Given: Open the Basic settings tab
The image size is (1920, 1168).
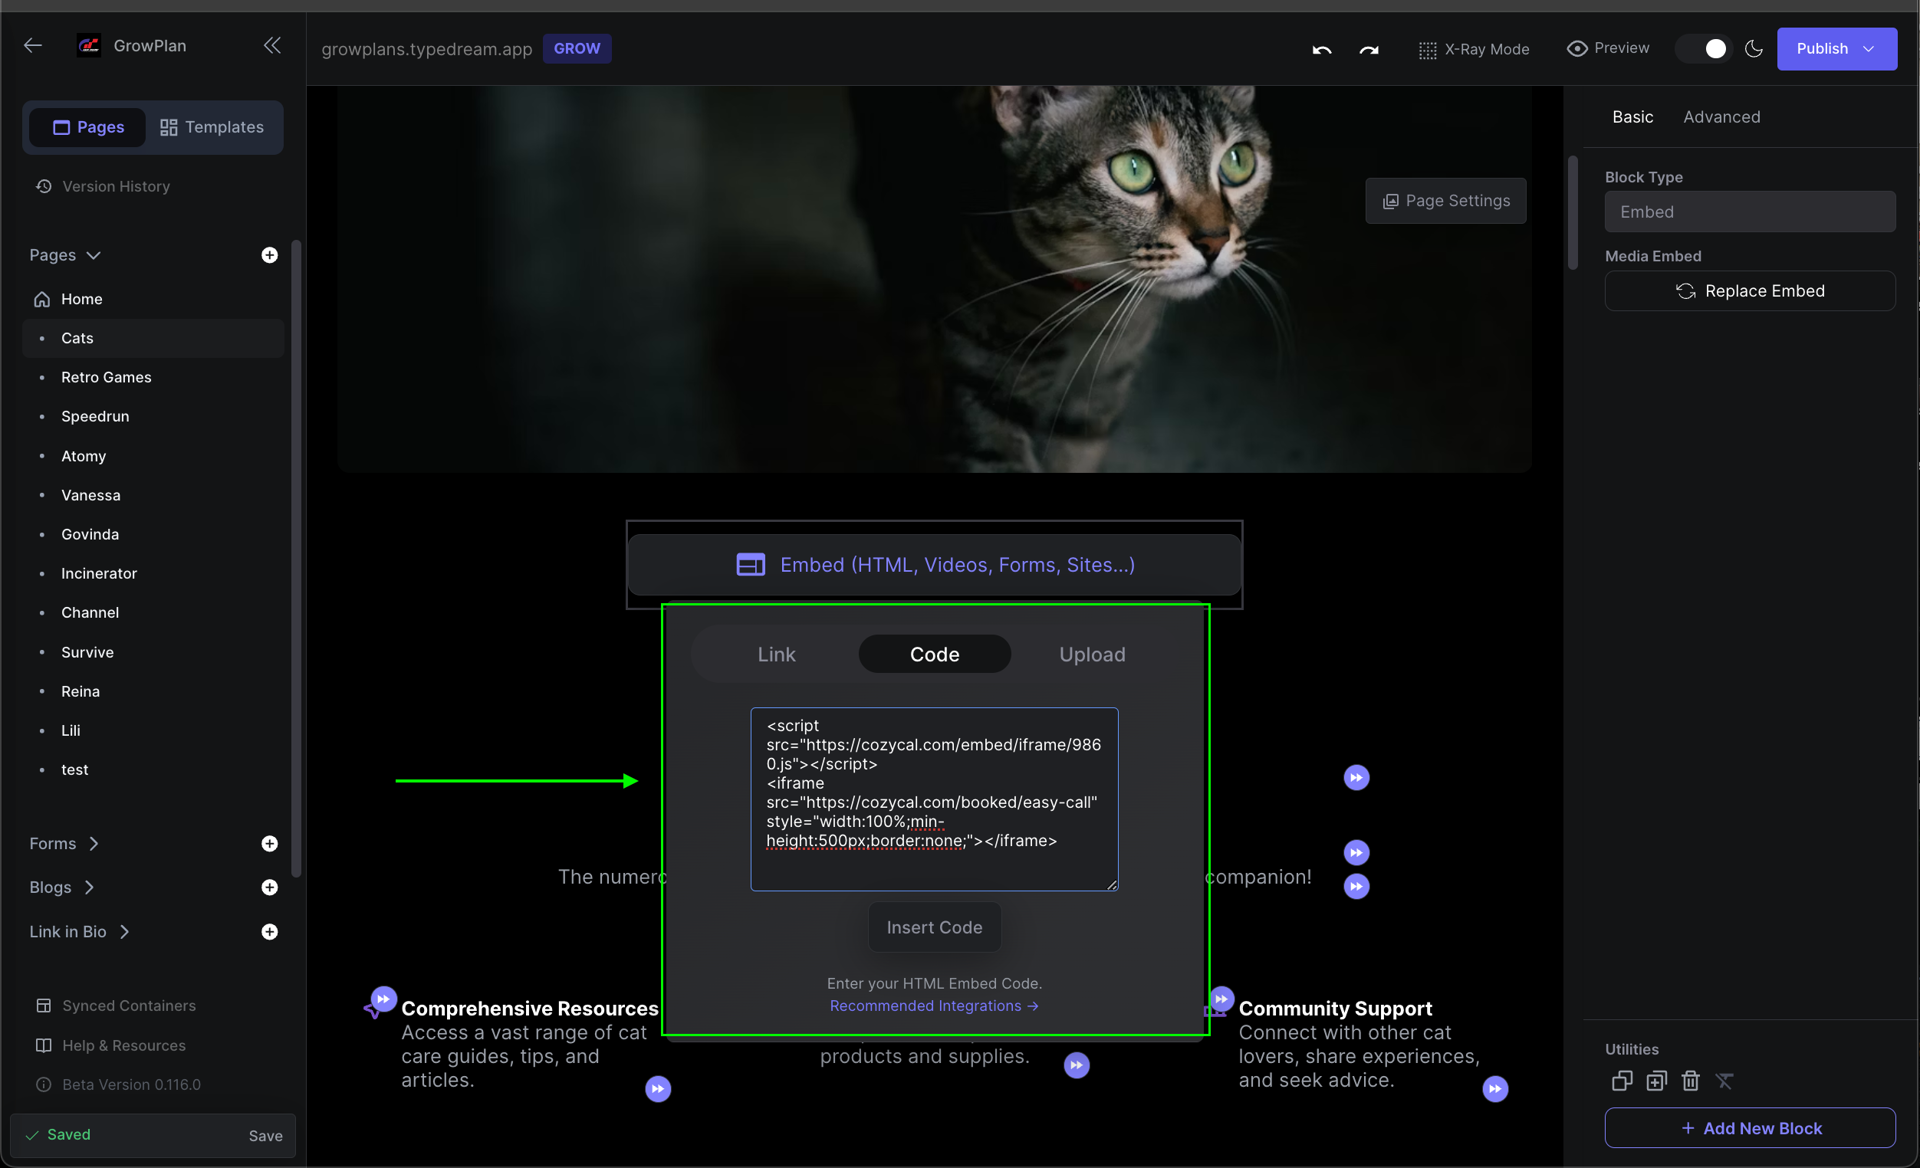Looking at the screenshot, I should tap(1632, 117).
